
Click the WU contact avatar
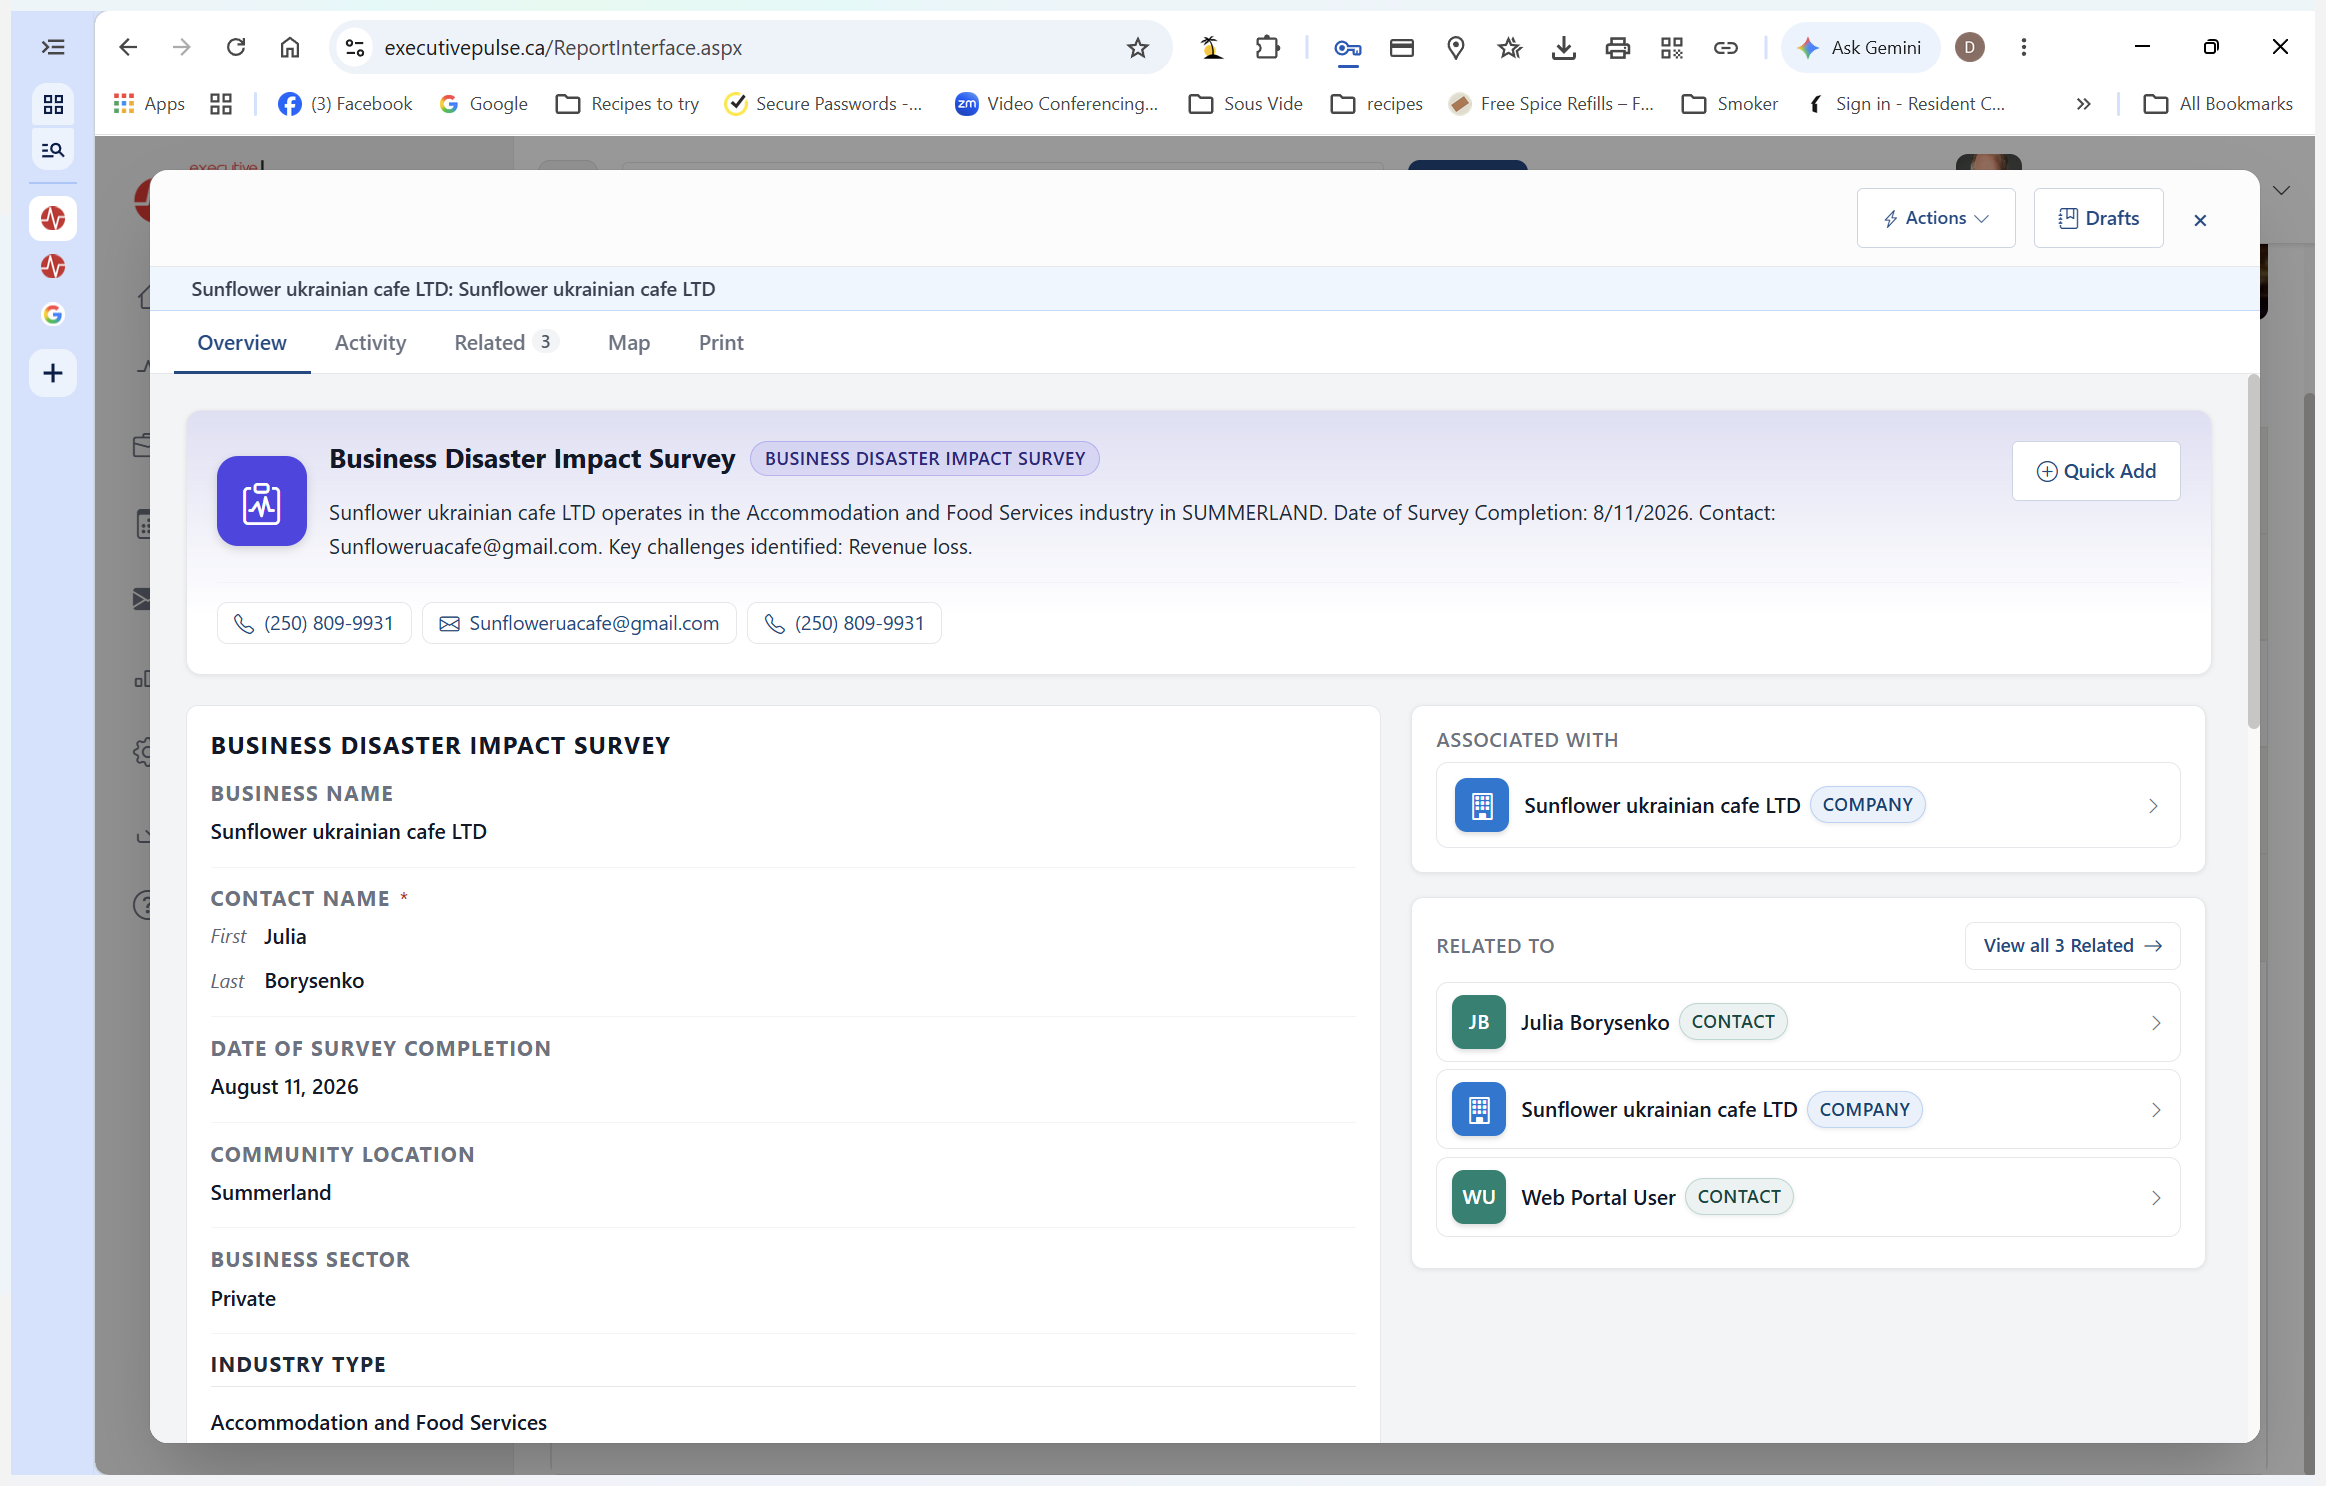(1479, 1197)
